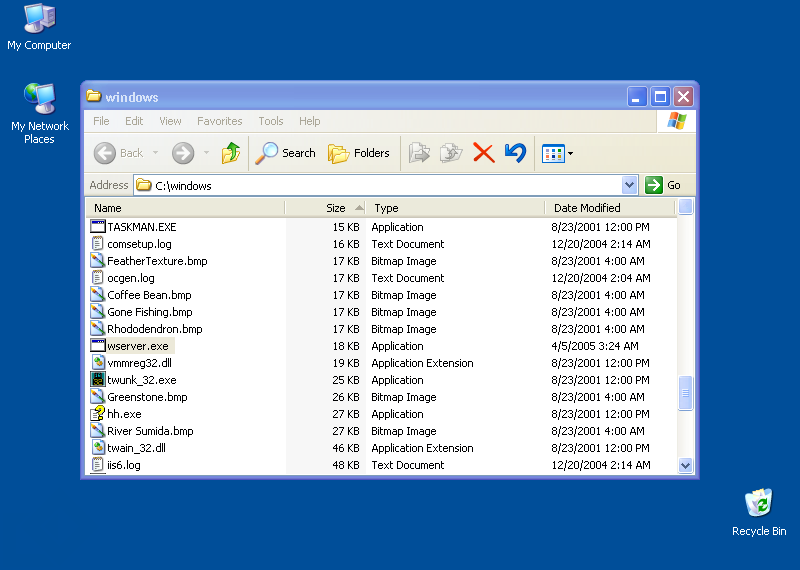Sort by the Type column header

tap(456, 208)
